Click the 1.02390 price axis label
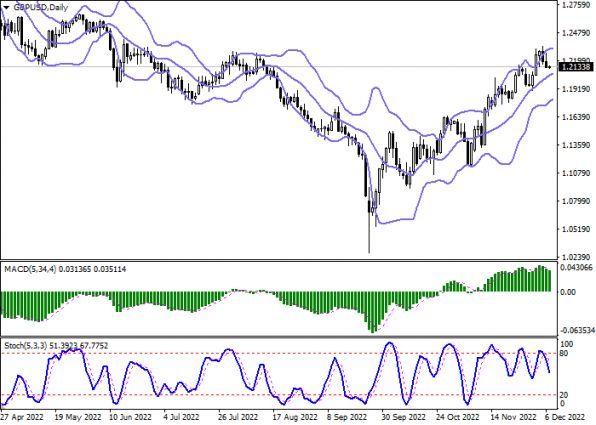596x425 pixels. pyautogui.click(x=577, y=257)
